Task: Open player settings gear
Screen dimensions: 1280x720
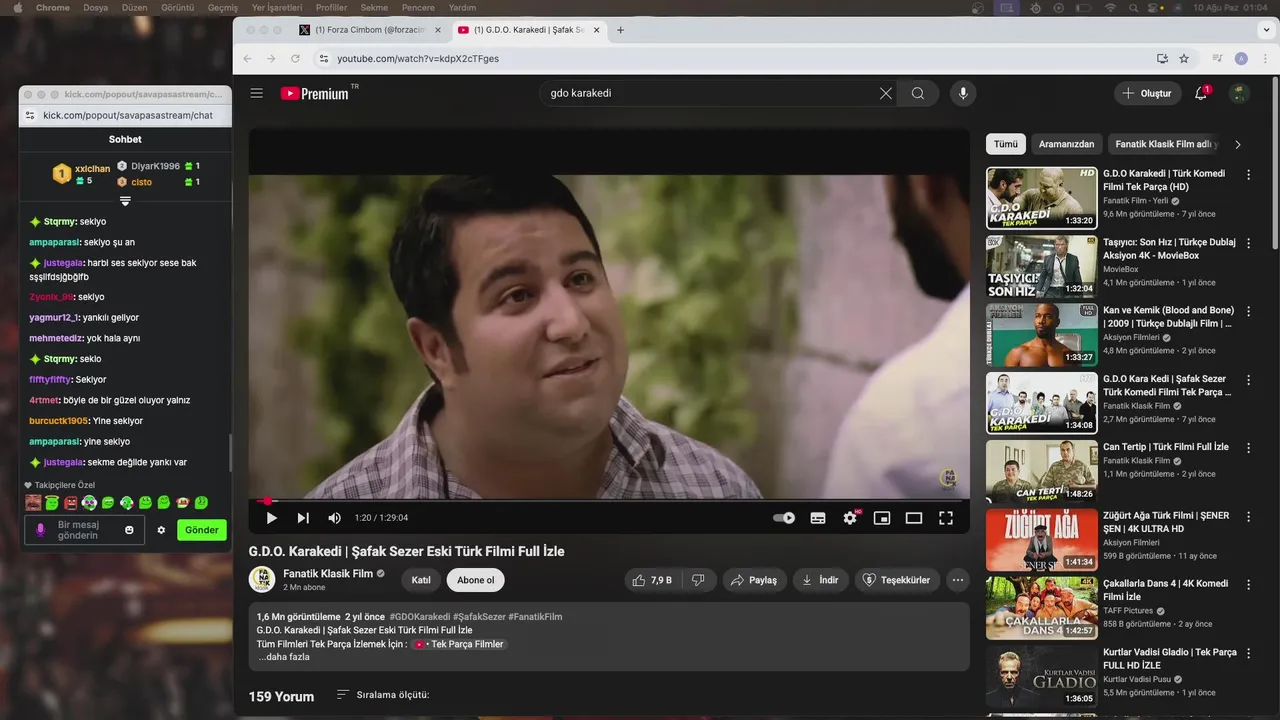Action: pos(850,518)
